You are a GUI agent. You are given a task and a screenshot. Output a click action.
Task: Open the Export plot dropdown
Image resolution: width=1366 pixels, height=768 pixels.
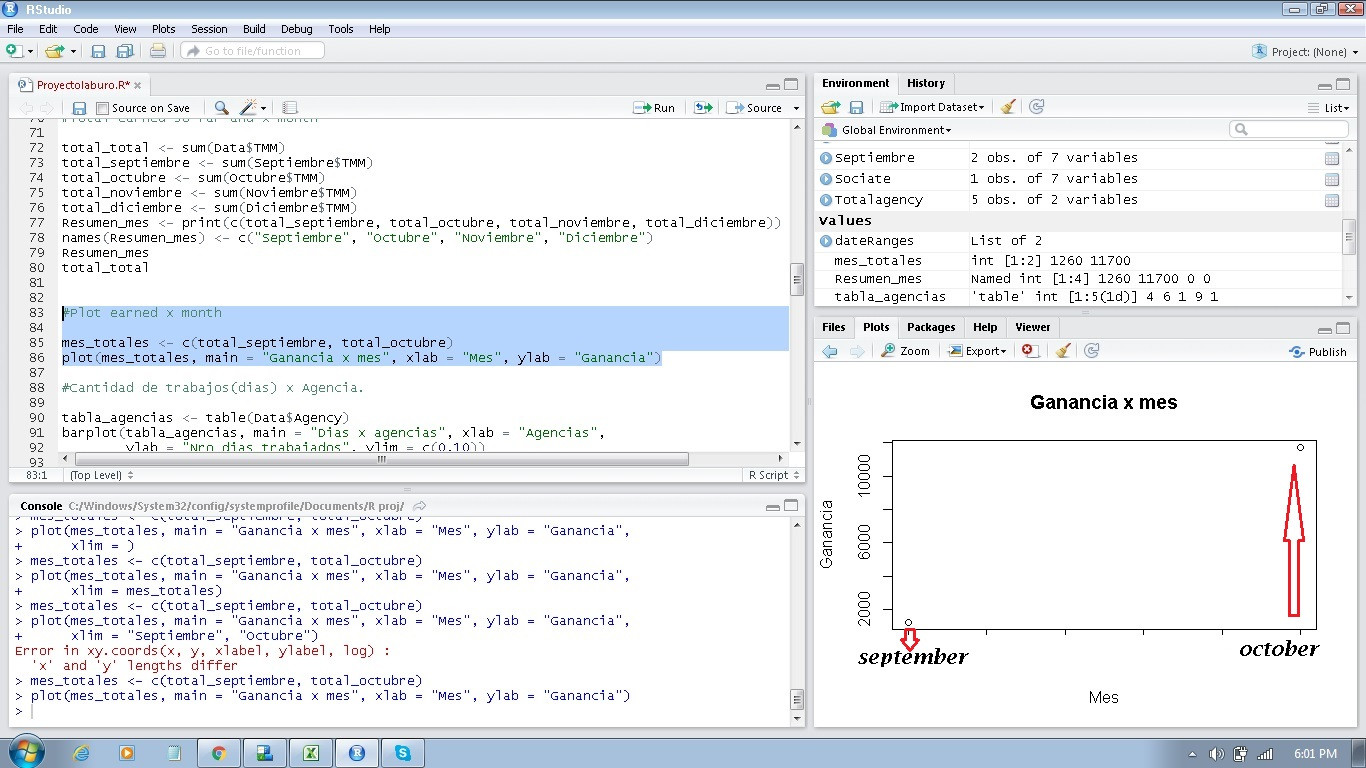(977, 351)
